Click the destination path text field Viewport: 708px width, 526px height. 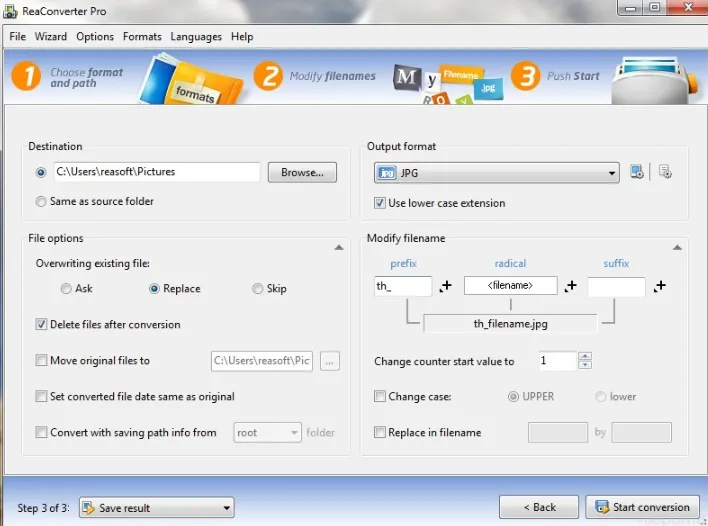tap(157, 172)
